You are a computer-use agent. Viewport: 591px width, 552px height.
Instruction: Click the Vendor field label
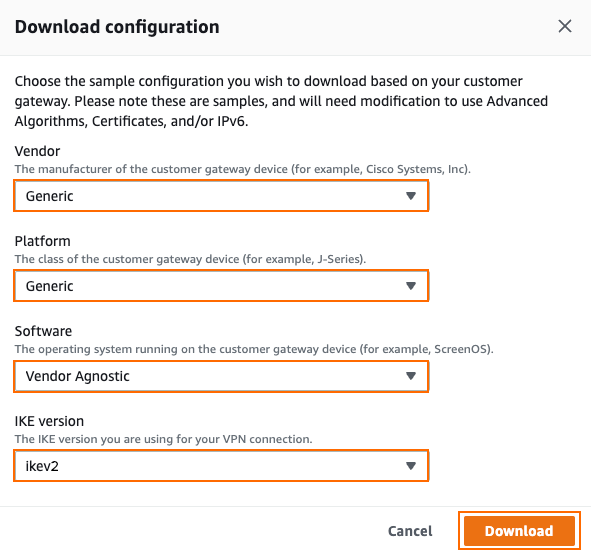37,151
